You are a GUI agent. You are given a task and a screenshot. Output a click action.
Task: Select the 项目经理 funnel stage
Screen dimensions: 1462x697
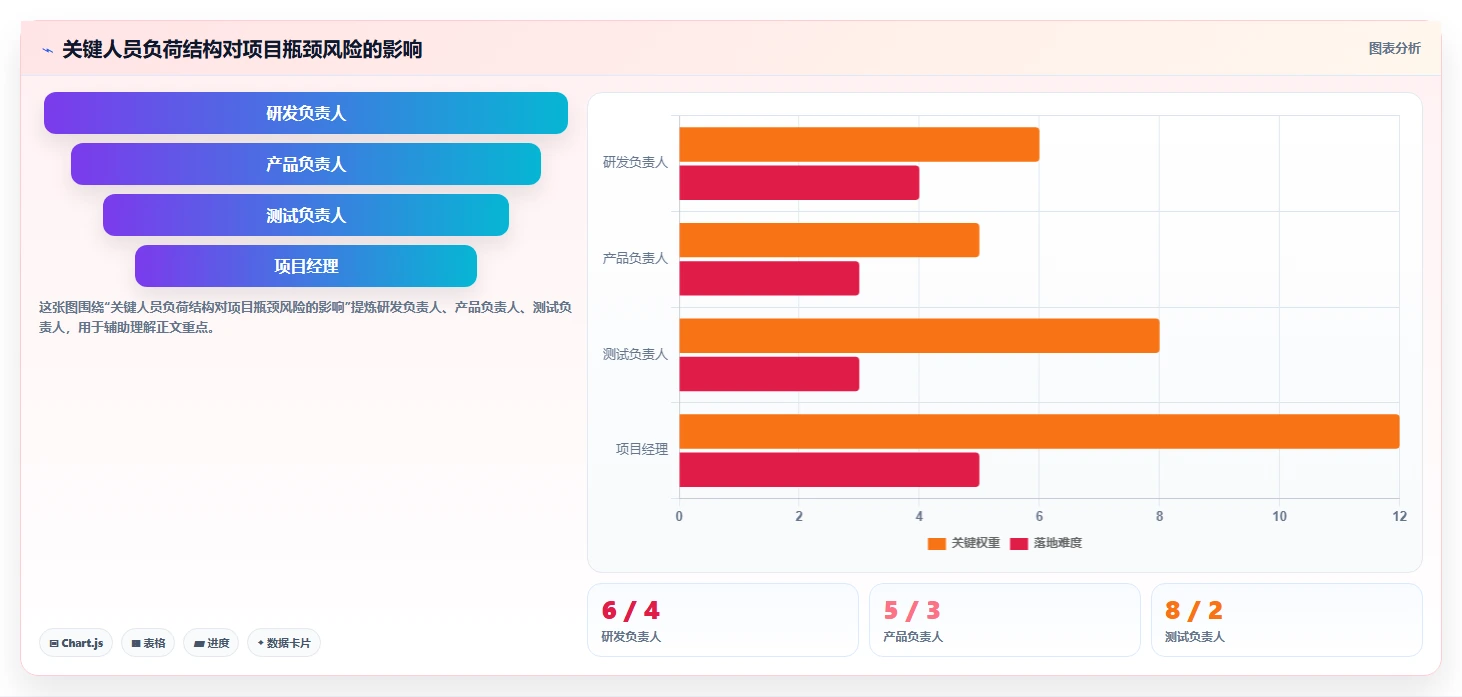click(x=306, y=266)
